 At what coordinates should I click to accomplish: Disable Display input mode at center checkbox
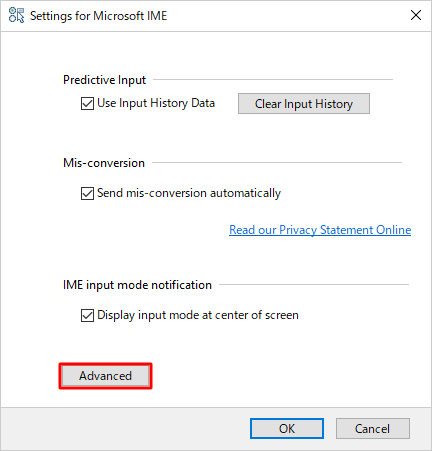[87, 315]
